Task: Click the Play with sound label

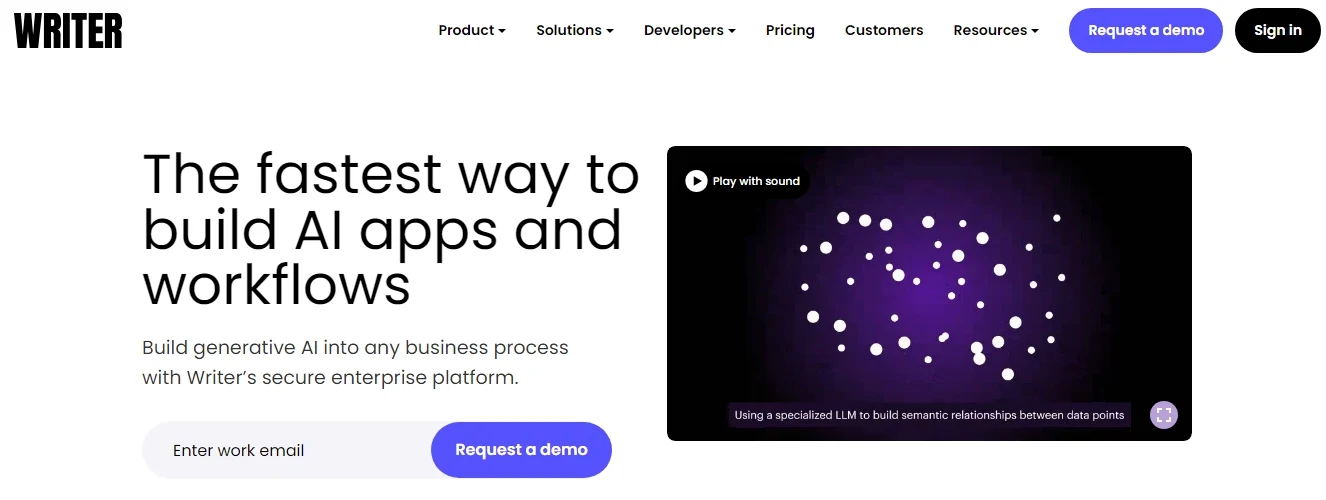Action: [x=756, y=181]
